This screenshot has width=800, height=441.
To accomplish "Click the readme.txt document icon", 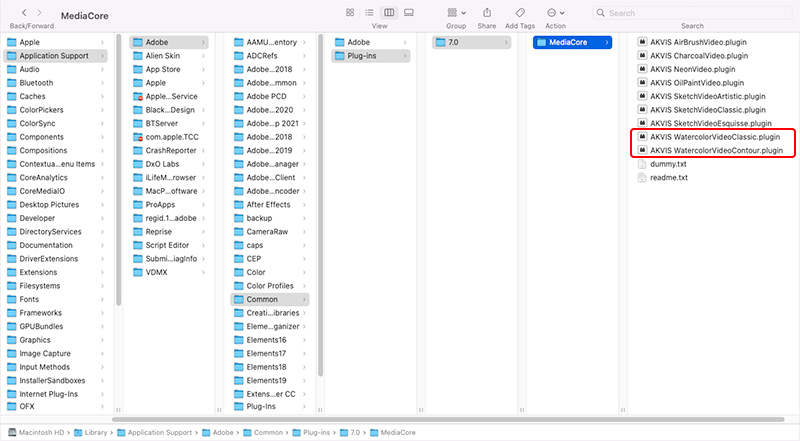I will [x=642, y=178].
